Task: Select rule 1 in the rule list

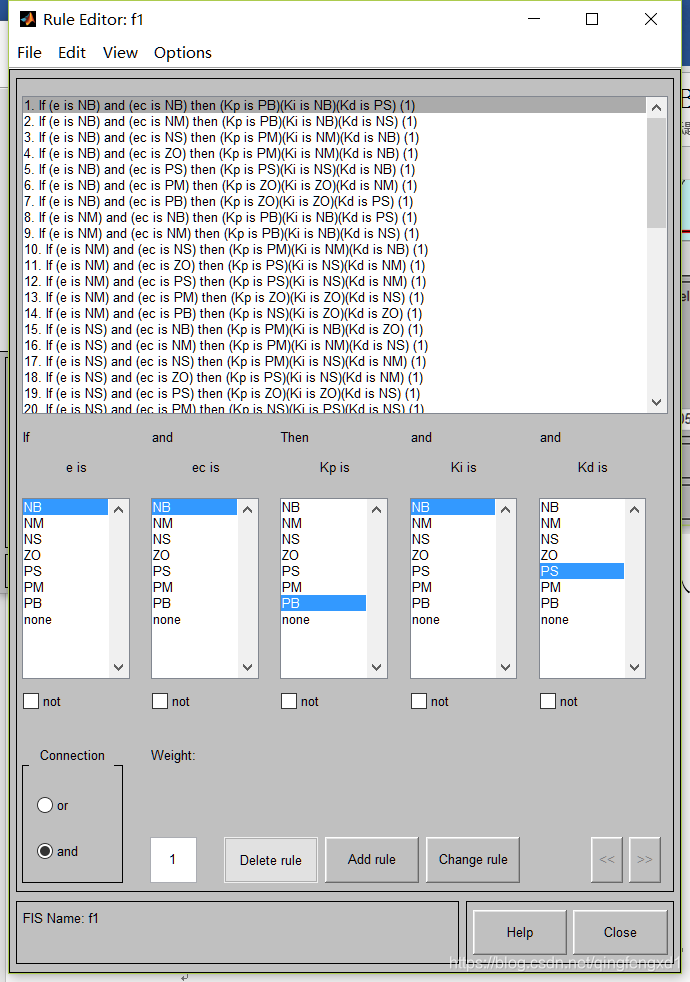Action: [334, 105]
